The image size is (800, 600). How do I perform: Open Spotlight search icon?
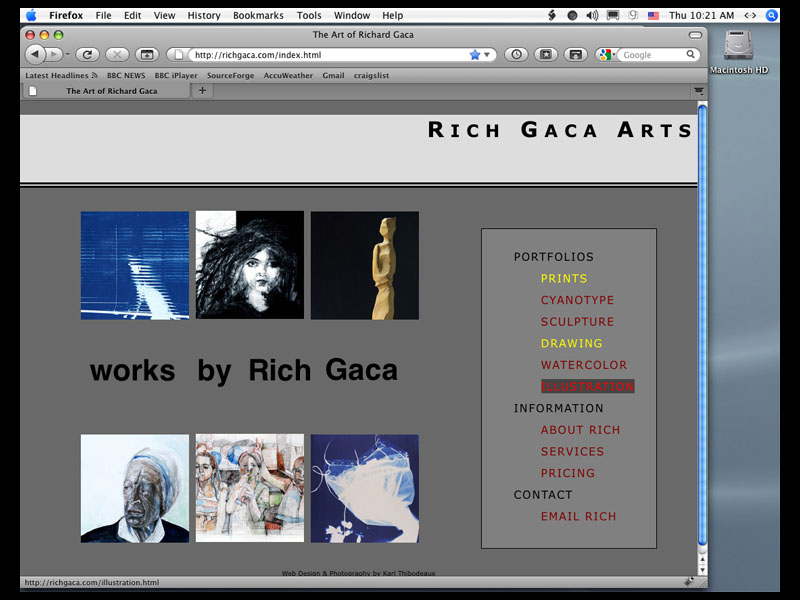(x=771, y=15)
